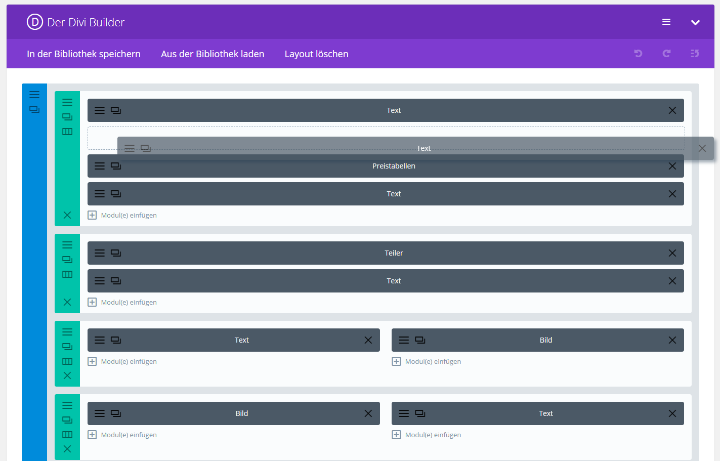
Task: Delete the row containing Teiler module
Action: 67,302
